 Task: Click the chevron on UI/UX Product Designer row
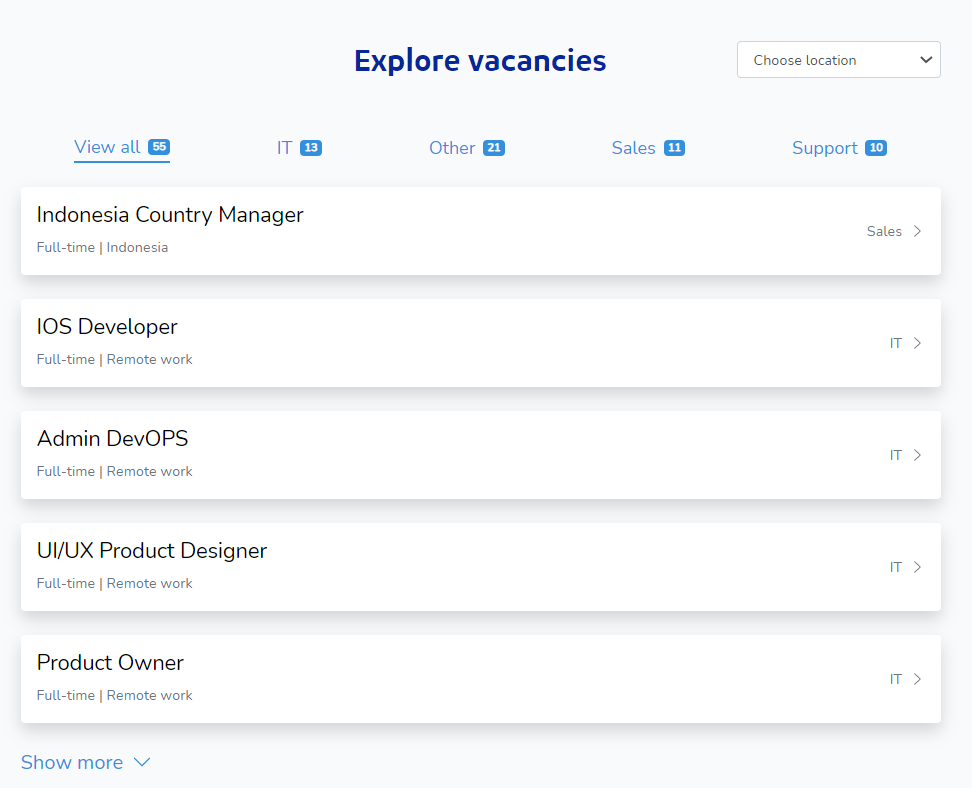917,567
